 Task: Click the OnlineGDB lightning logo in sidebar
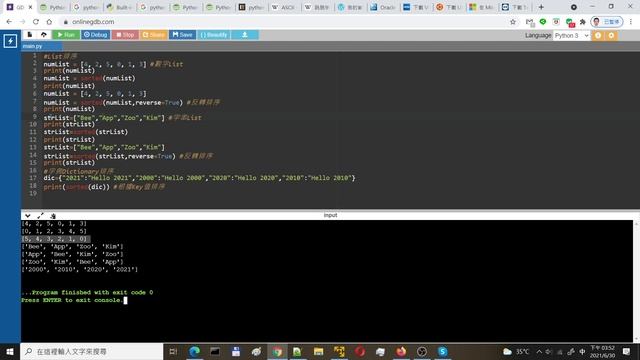tap(10, 41)
